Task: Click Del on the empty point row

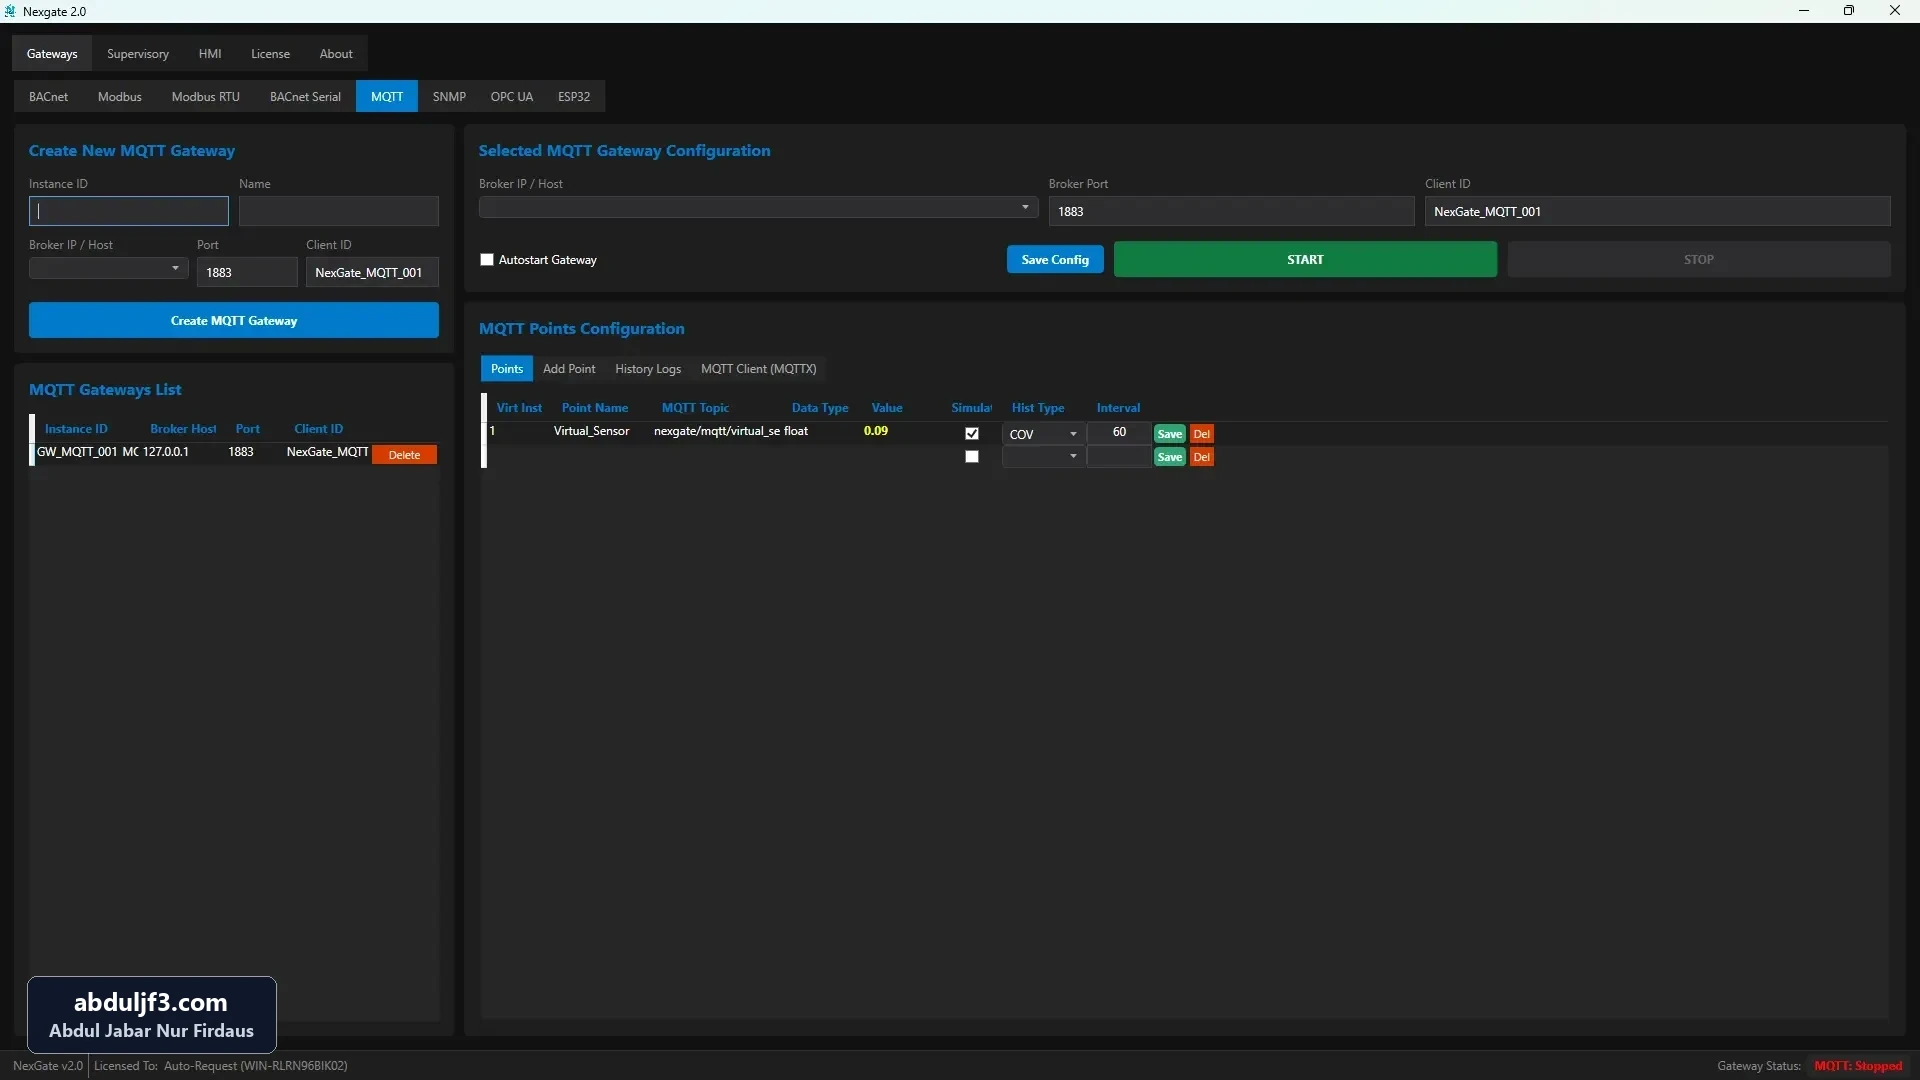Action: [x=1202, y=457]
